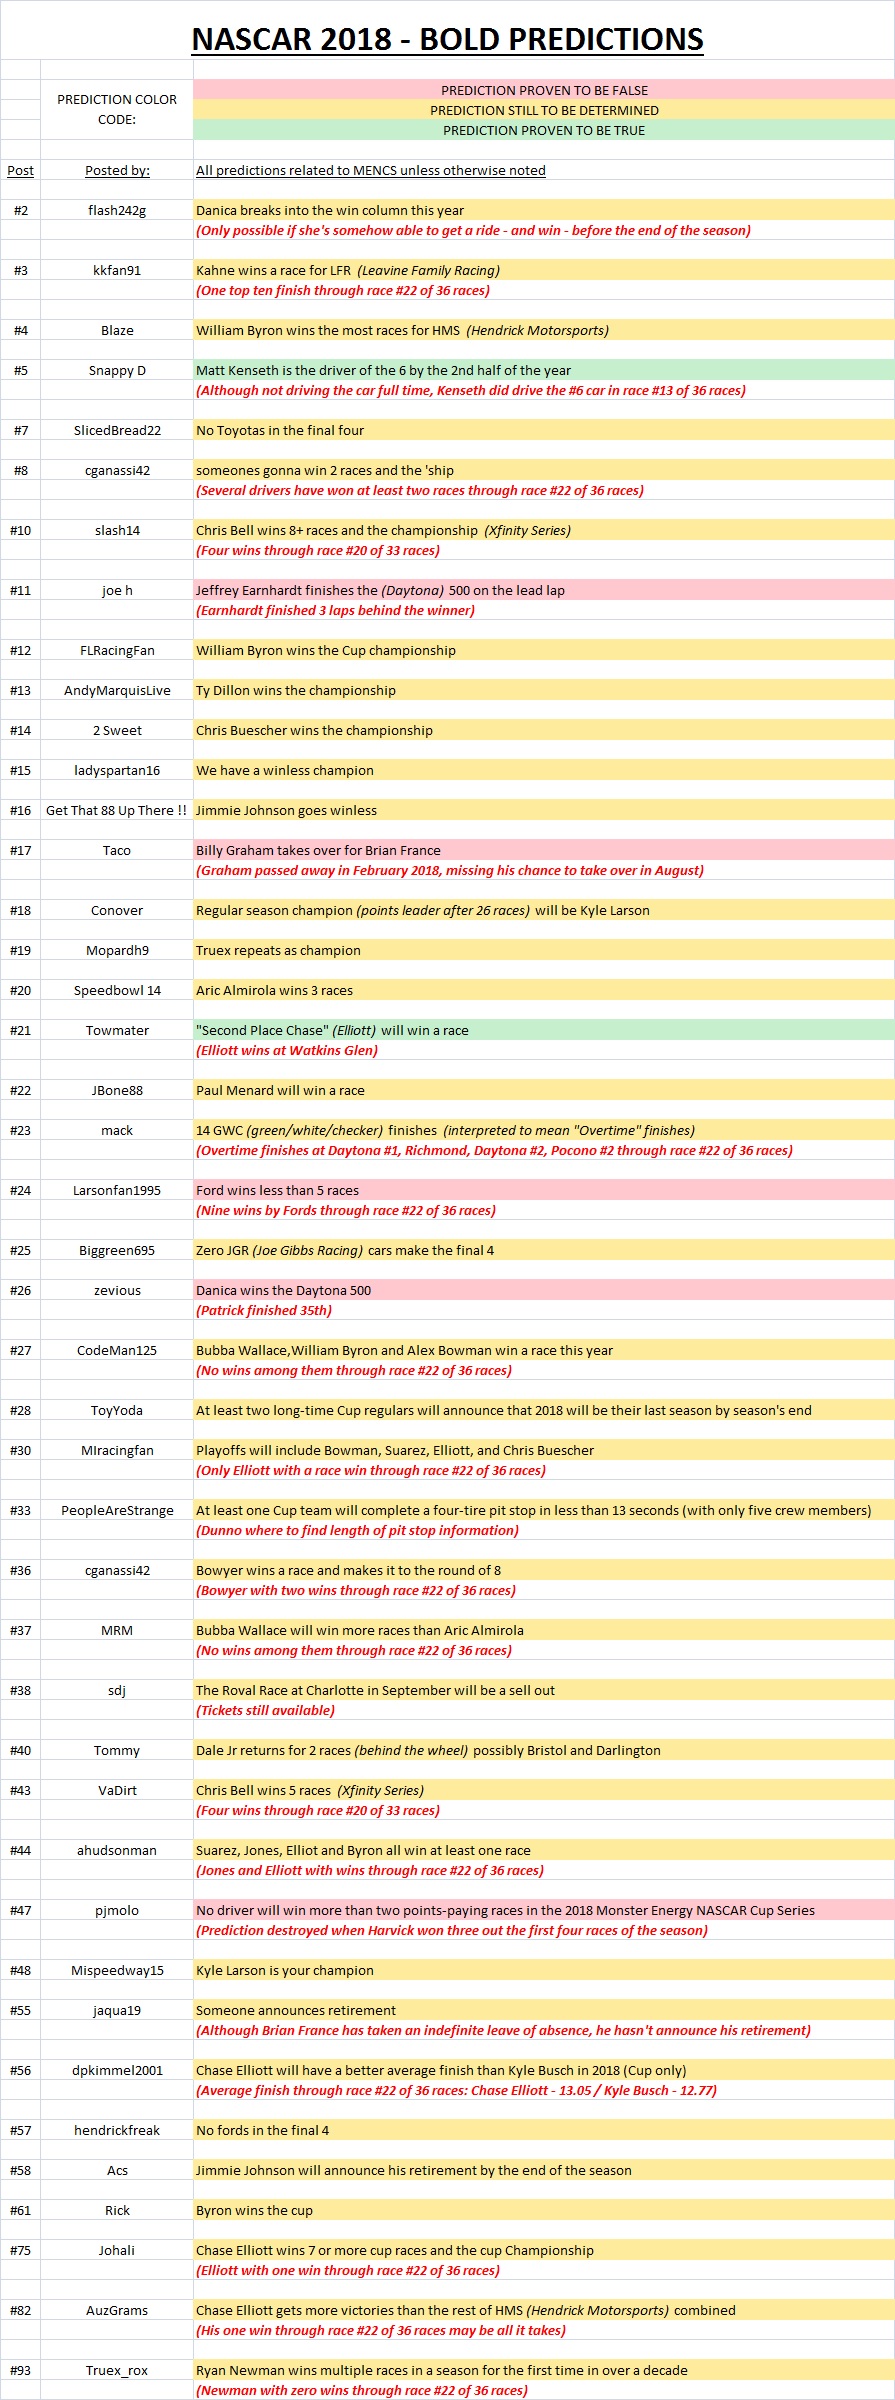The width and height of the screenshot is (895, 2400).
Task: Select the 'Matt Kenseth is the driver' prediction
Action: tap(383, 370)
